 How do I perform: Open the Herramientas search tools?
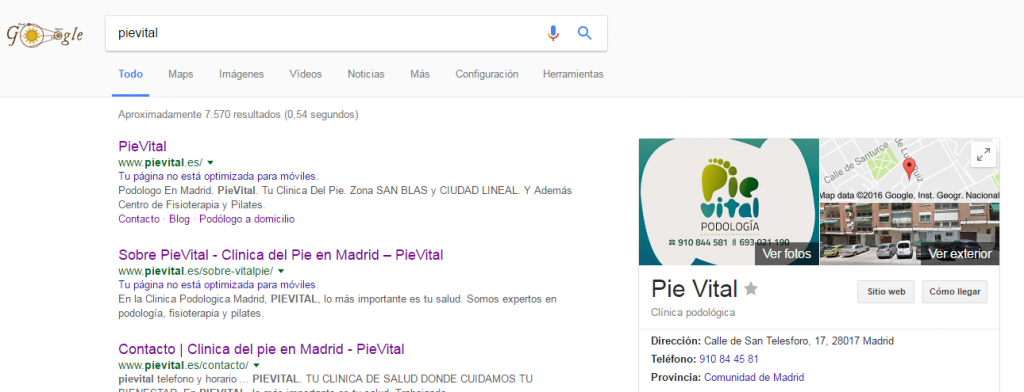click(x=573, y=74)
